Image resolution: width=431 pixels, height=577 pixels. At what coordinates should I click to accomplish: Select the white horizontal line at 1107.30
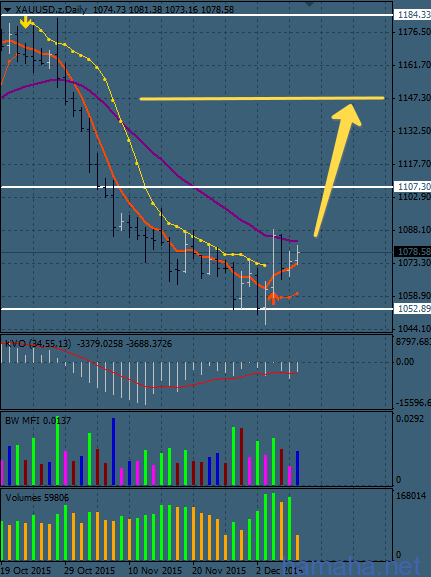[x=197, y=187]
